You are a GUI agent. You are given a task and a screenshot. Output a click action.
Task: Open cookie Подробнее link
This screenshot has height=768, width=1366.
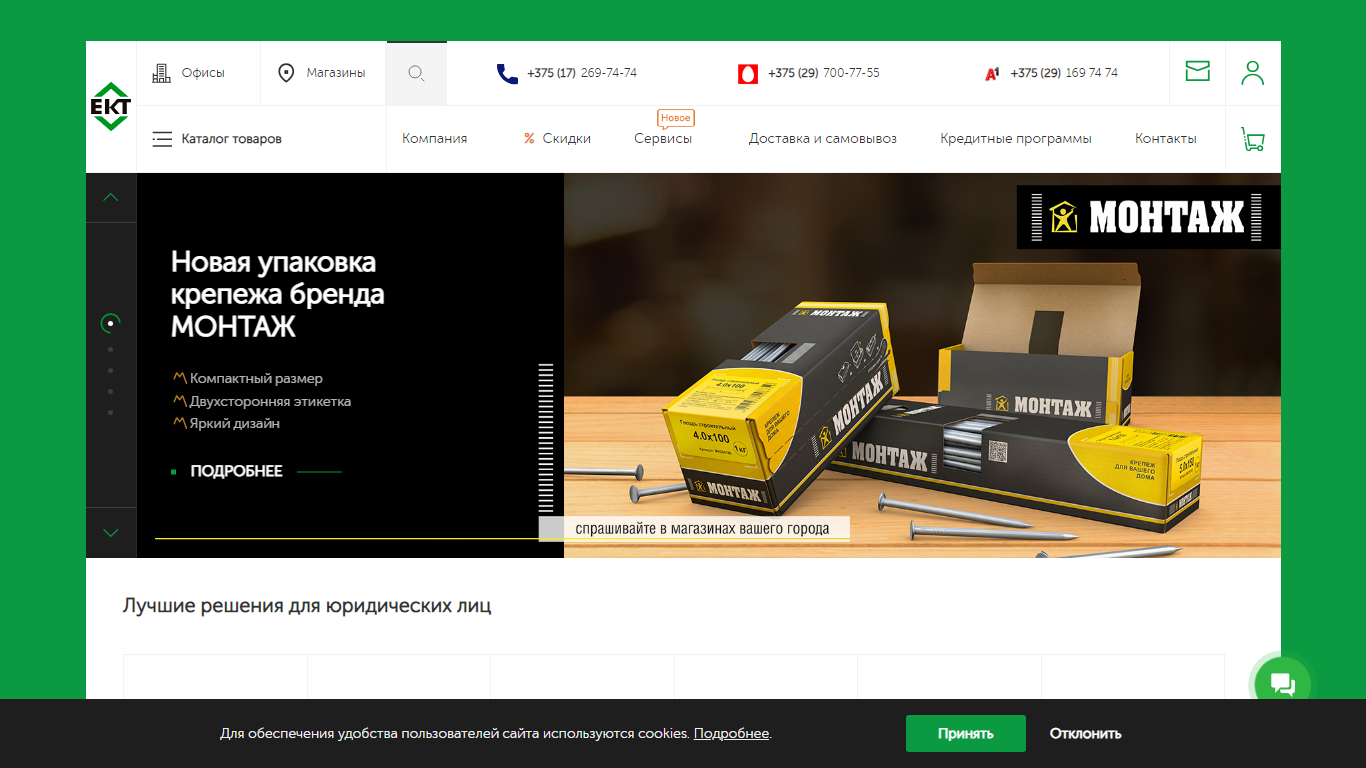pos(732,734)
